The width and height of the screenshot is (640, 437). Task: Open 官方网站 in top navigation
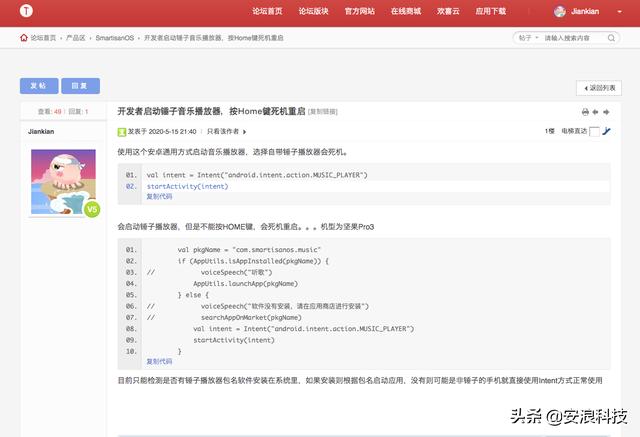point(360,11)
